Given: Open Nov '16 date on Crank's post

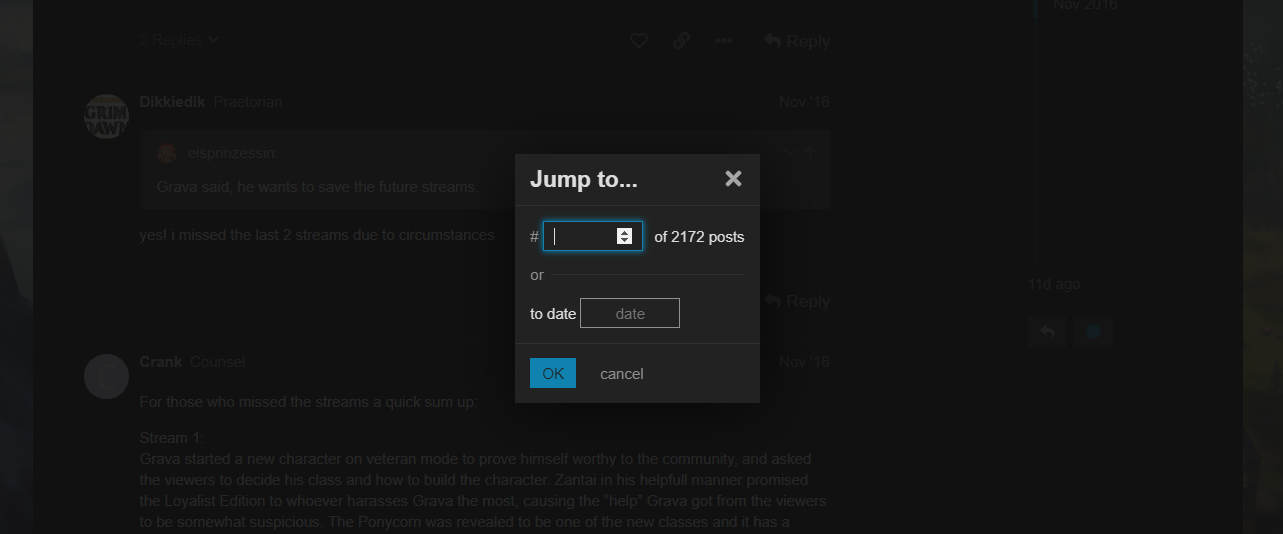Looking at the screenshot, I should pyautogui.click(x=804, y=361).
